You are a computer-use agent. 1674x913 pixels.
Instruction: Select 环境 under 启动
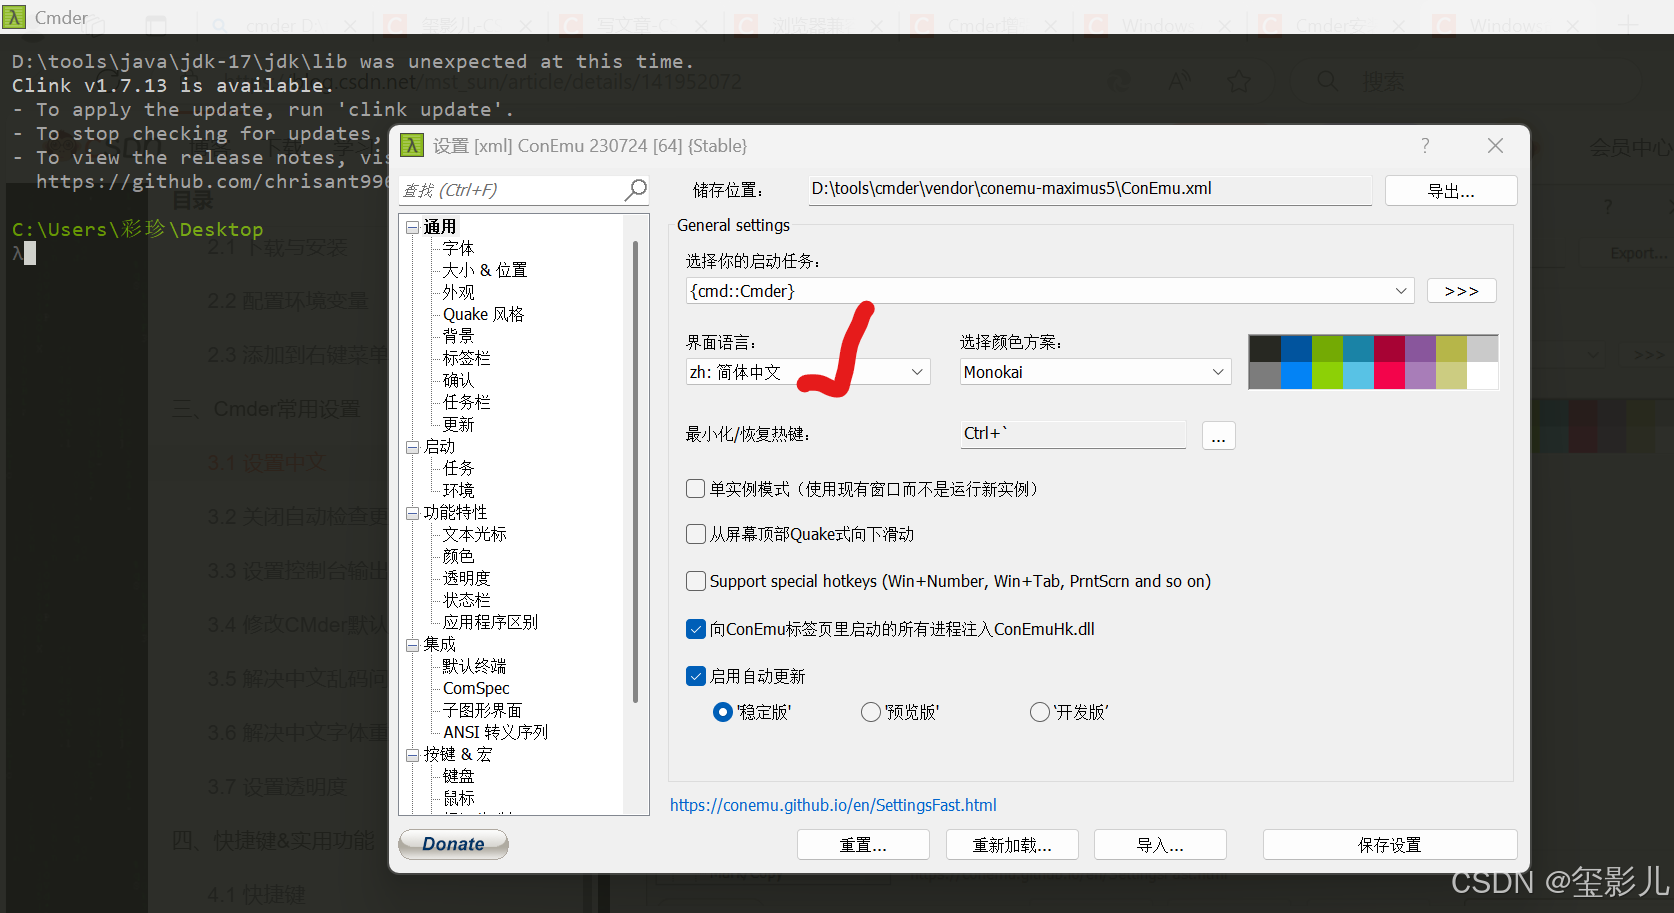pos(459,490)
